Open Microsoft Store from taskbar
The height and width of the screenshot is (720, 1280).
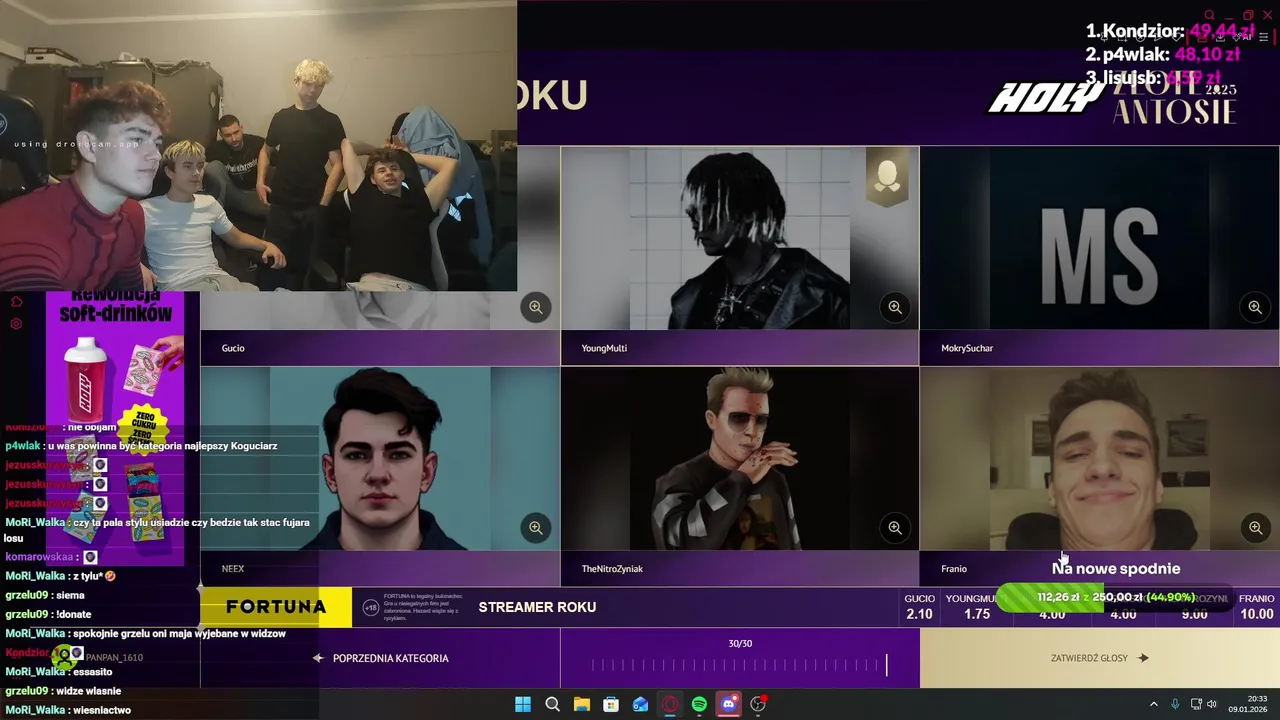[x=611, y=704]
